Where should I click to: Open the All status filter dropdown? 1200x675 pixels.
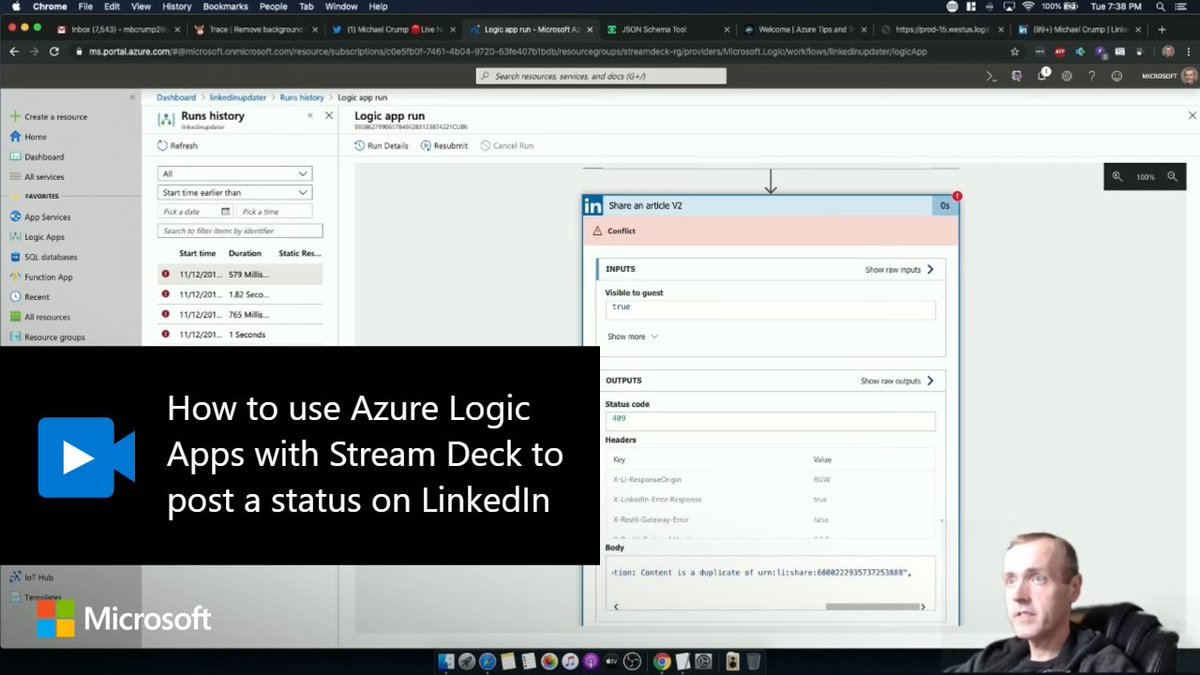click(235, 173)
